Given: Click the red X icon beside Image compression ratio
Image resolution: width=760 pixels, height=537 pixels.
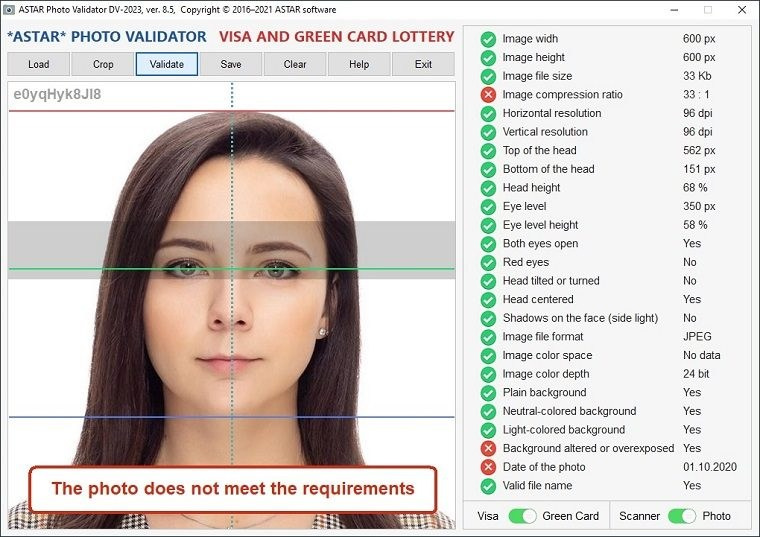Looking at the screenshot, I should [488, 95].
